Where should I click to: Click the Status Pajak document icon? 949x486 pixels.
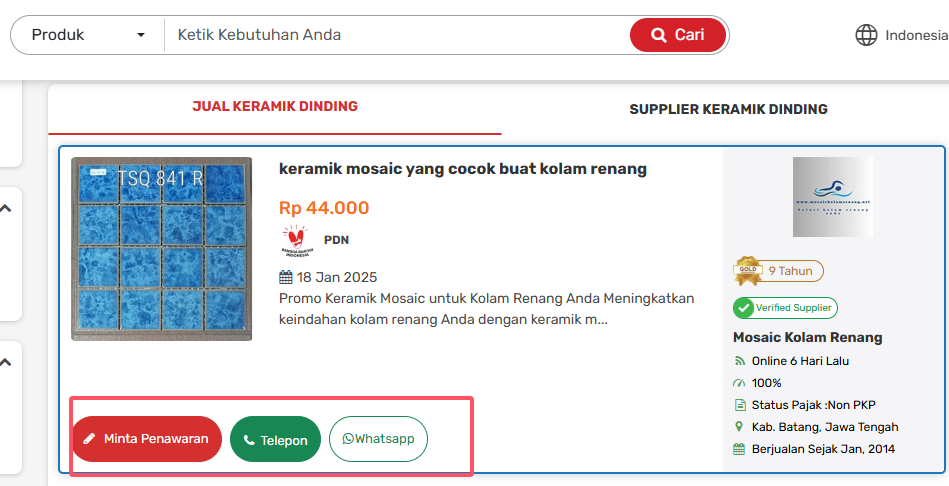pyautogui.click(x=739, y=405)
